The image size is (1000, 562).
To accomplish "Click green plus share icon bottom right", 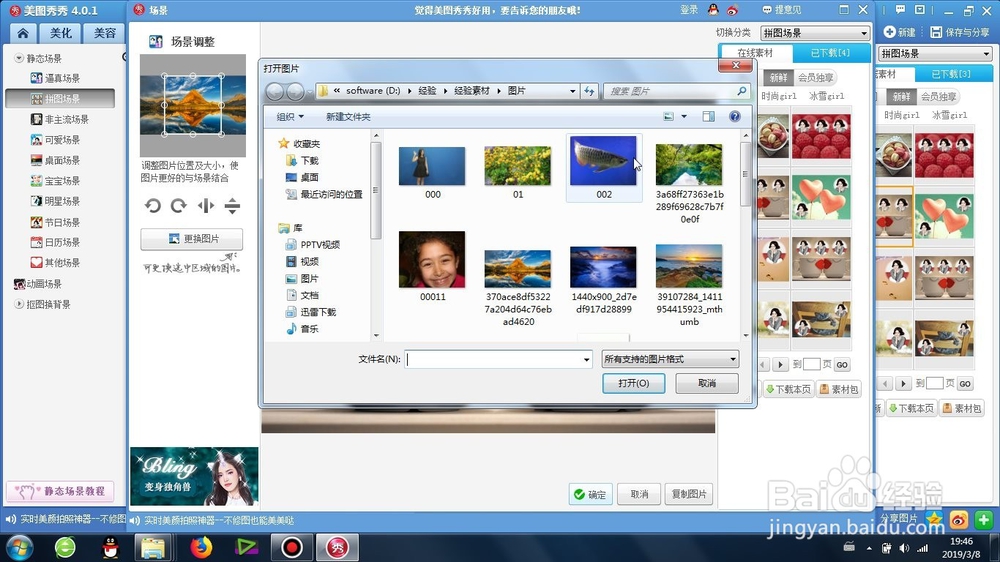I will (x=983, y=520).
